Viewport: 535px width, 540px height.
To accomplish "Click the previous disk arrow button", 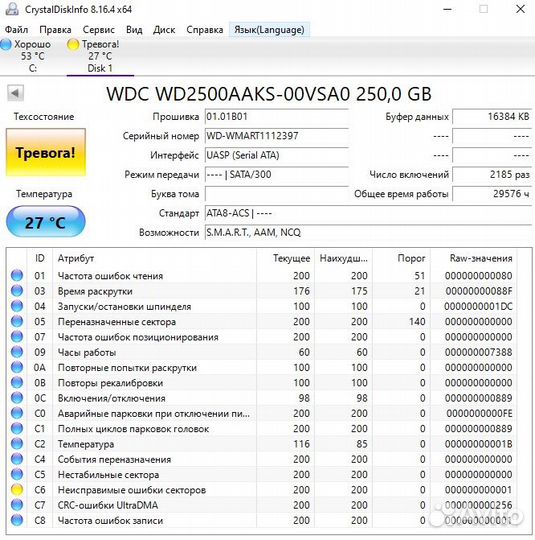I will [16, 93].
